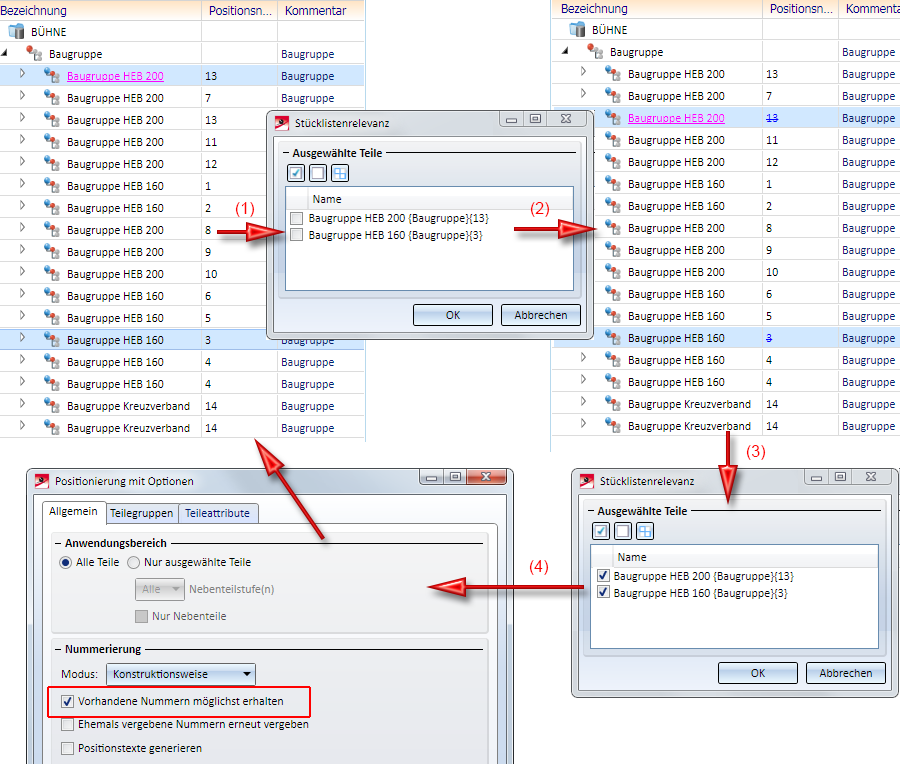900x764 pixels.
Task: Collapse root Baugruppe node in left list
Action: point(5,53)
